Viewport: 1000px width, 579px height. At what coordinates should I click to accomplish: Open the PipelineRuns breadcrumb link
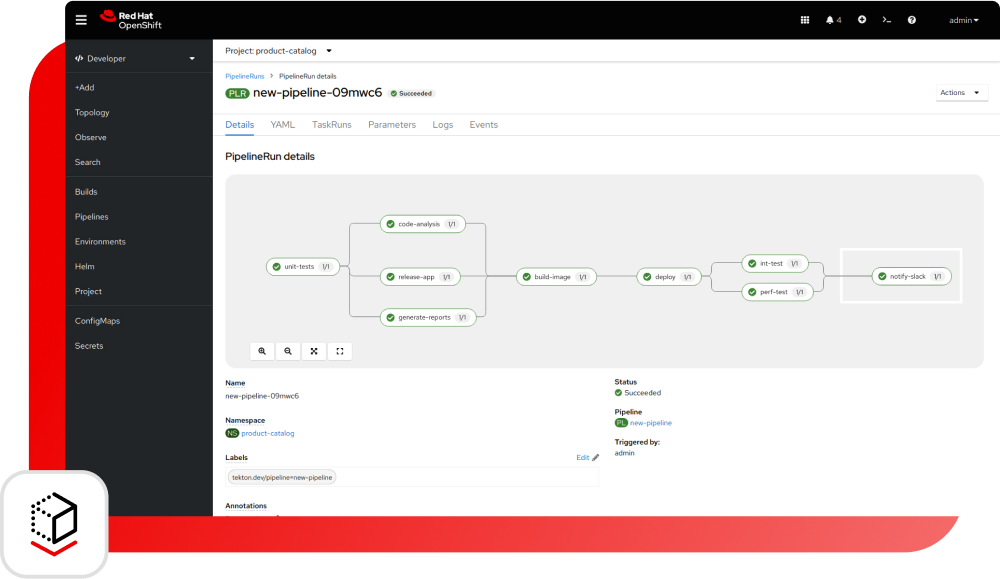click(245, 75)
